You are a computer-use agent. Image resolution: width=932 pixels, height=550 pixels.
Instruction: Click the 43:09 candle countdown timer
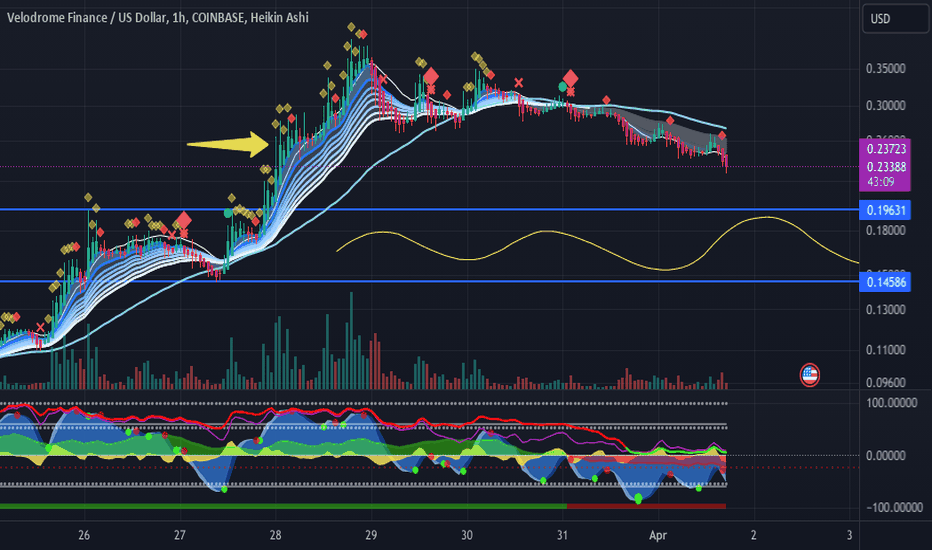point(880,182)
